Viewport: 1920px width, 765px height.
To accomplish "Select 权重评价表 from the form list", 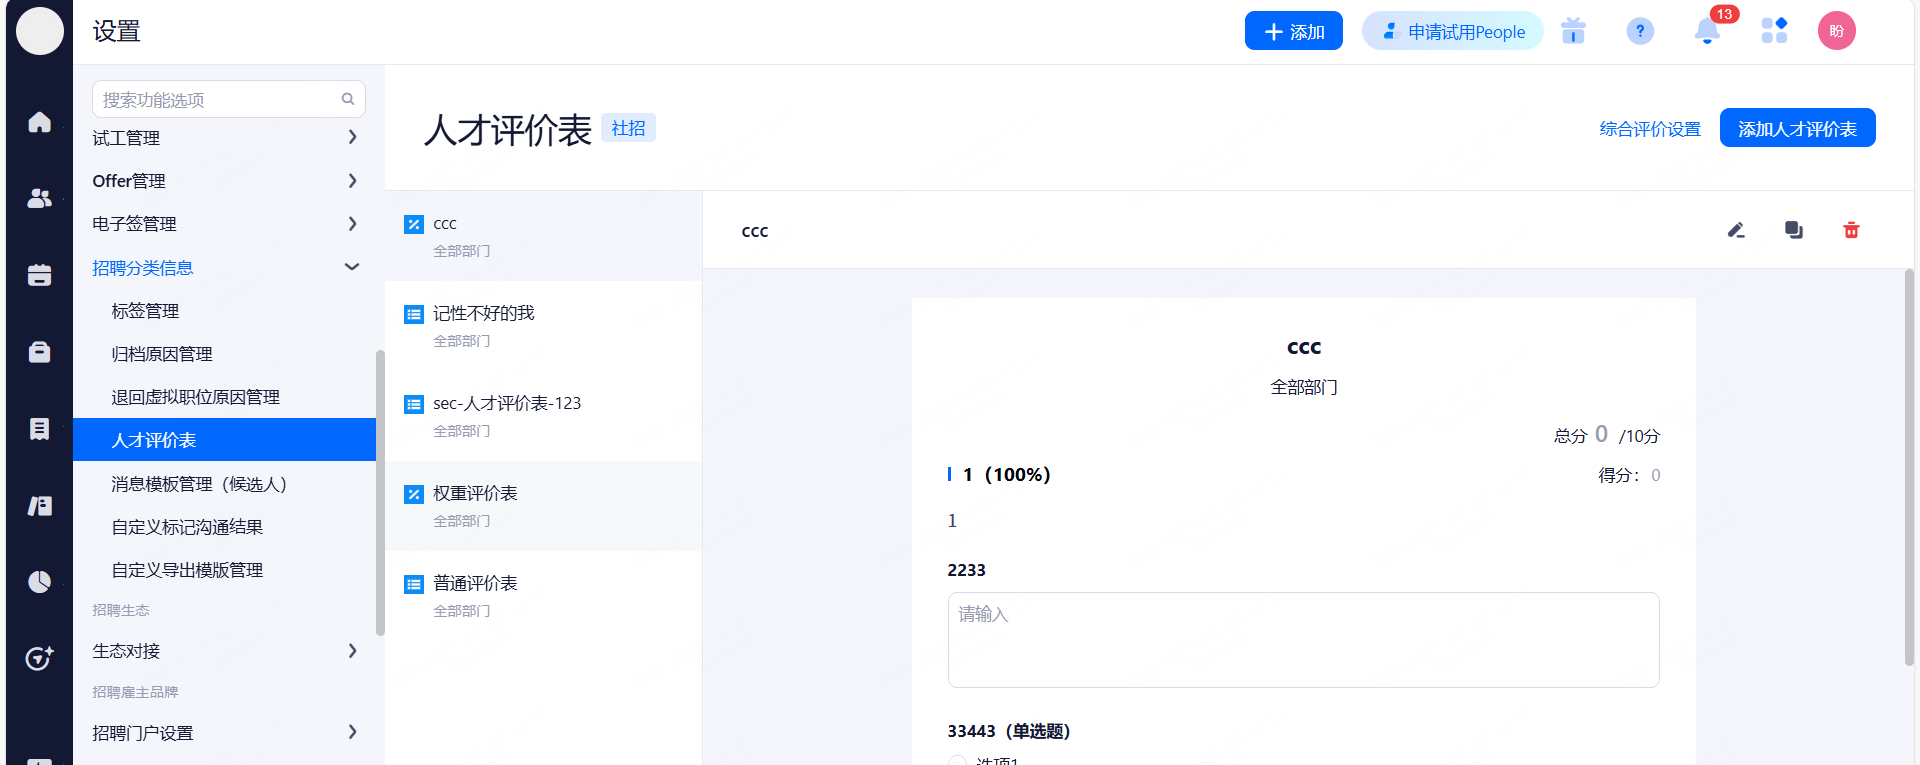I will (475, 494).
